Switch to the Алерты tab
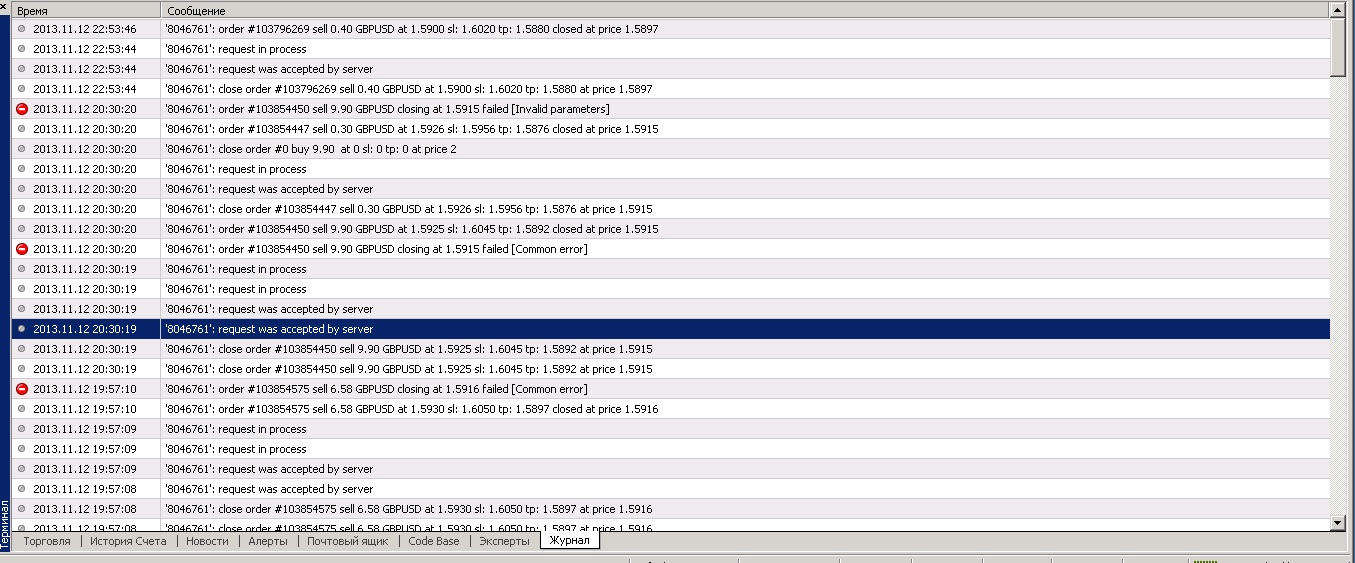The height and width of the screenshot is (563, 1355). click(x=268, y=541)
